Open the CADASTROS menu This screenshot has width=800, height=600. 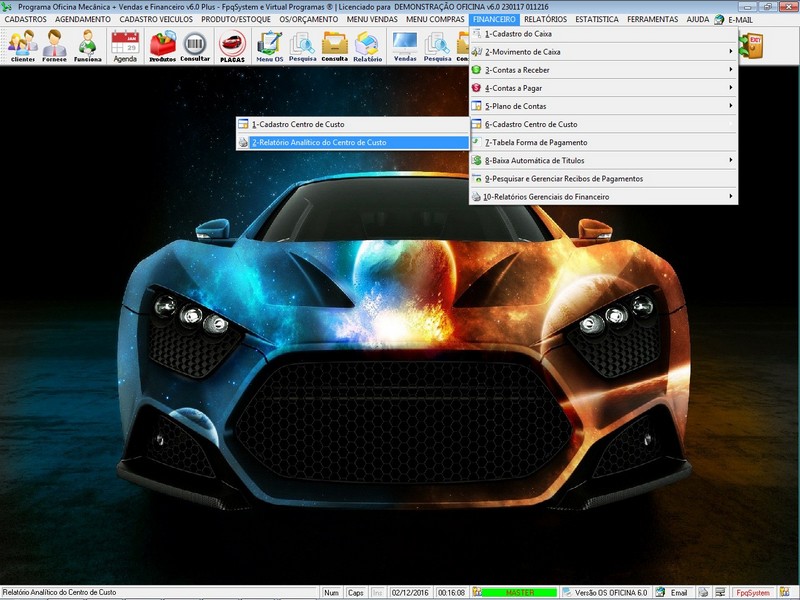pos(26,19)
